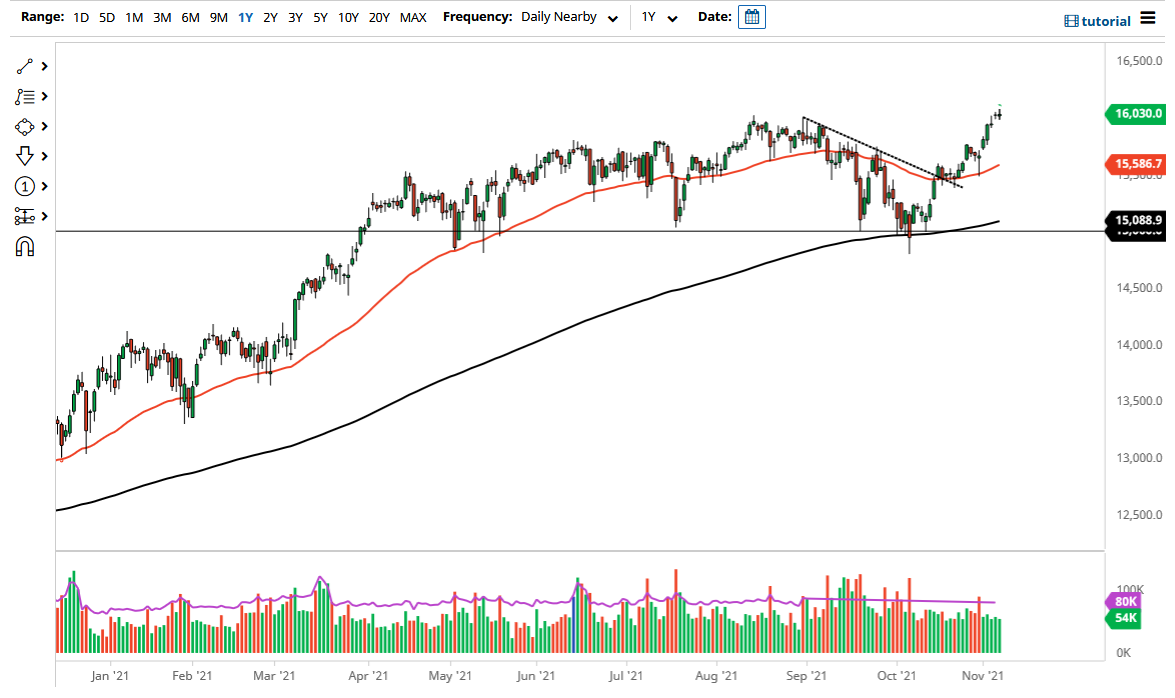
Task: Switch to the MAX range
Action: tap(412, 17)
